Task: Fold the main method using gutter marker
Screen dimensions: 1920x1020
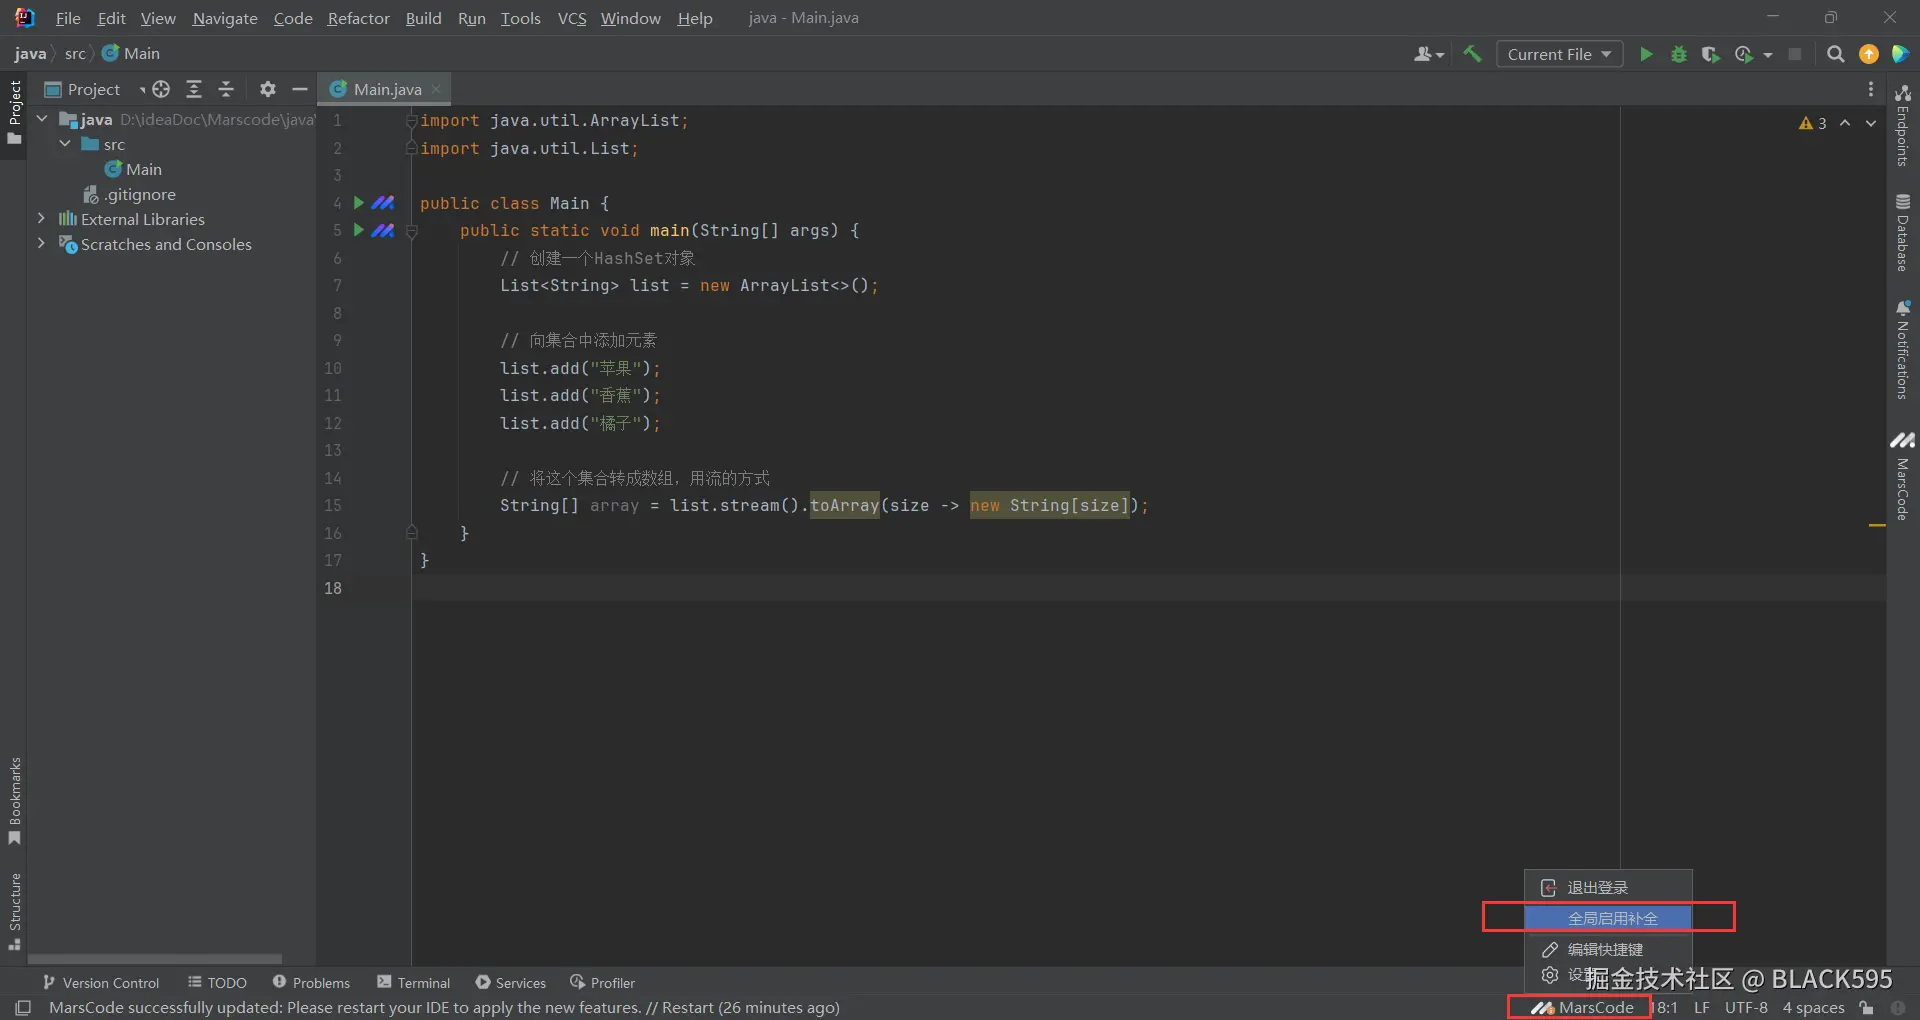Action: 411,231
